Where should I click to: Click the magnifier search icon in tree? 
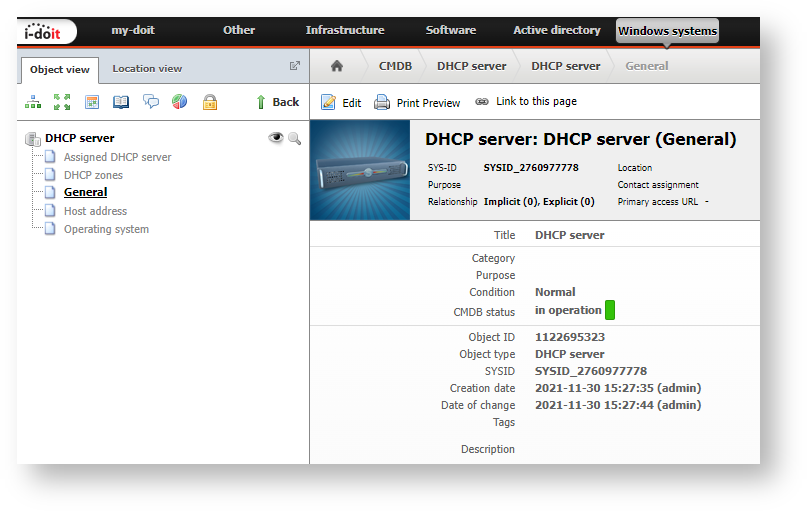click(294, 138)
